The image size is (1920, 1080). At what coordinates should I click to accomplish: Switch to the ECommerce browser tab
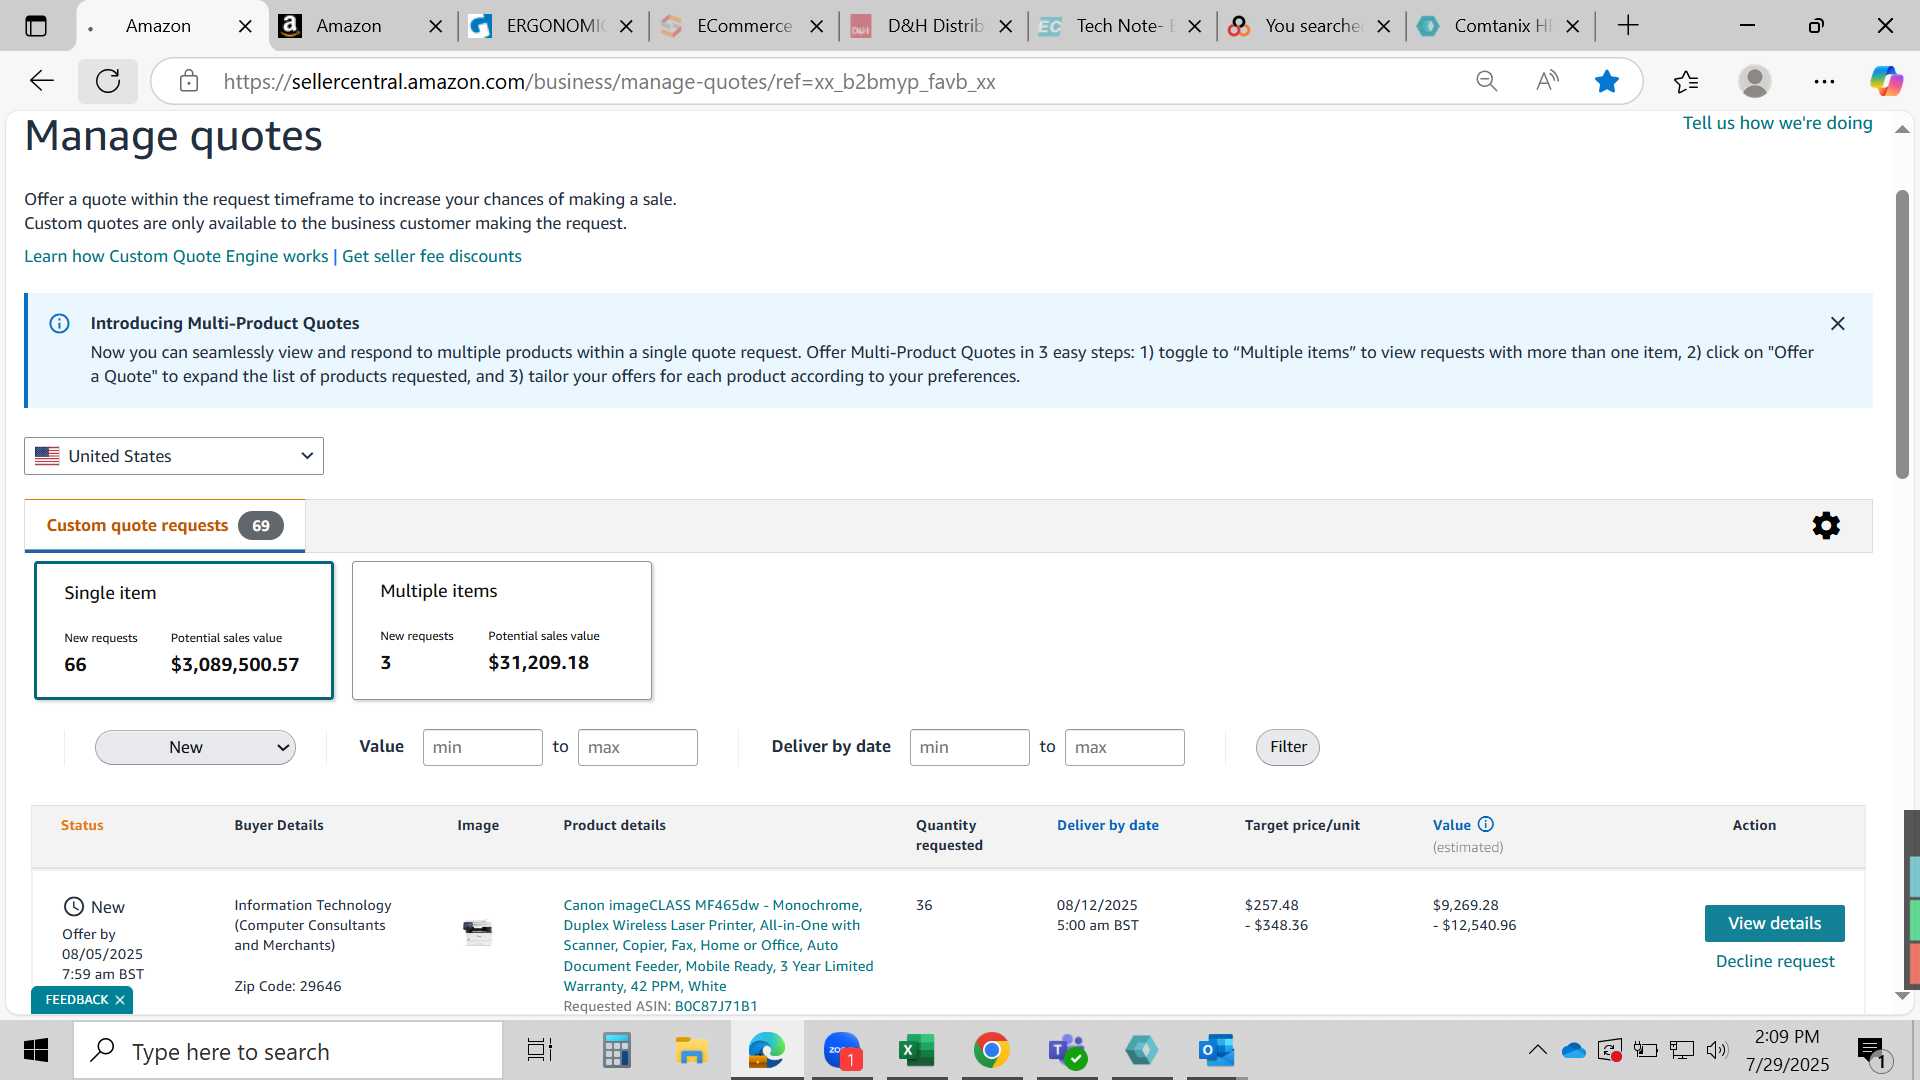pos(744,26)
